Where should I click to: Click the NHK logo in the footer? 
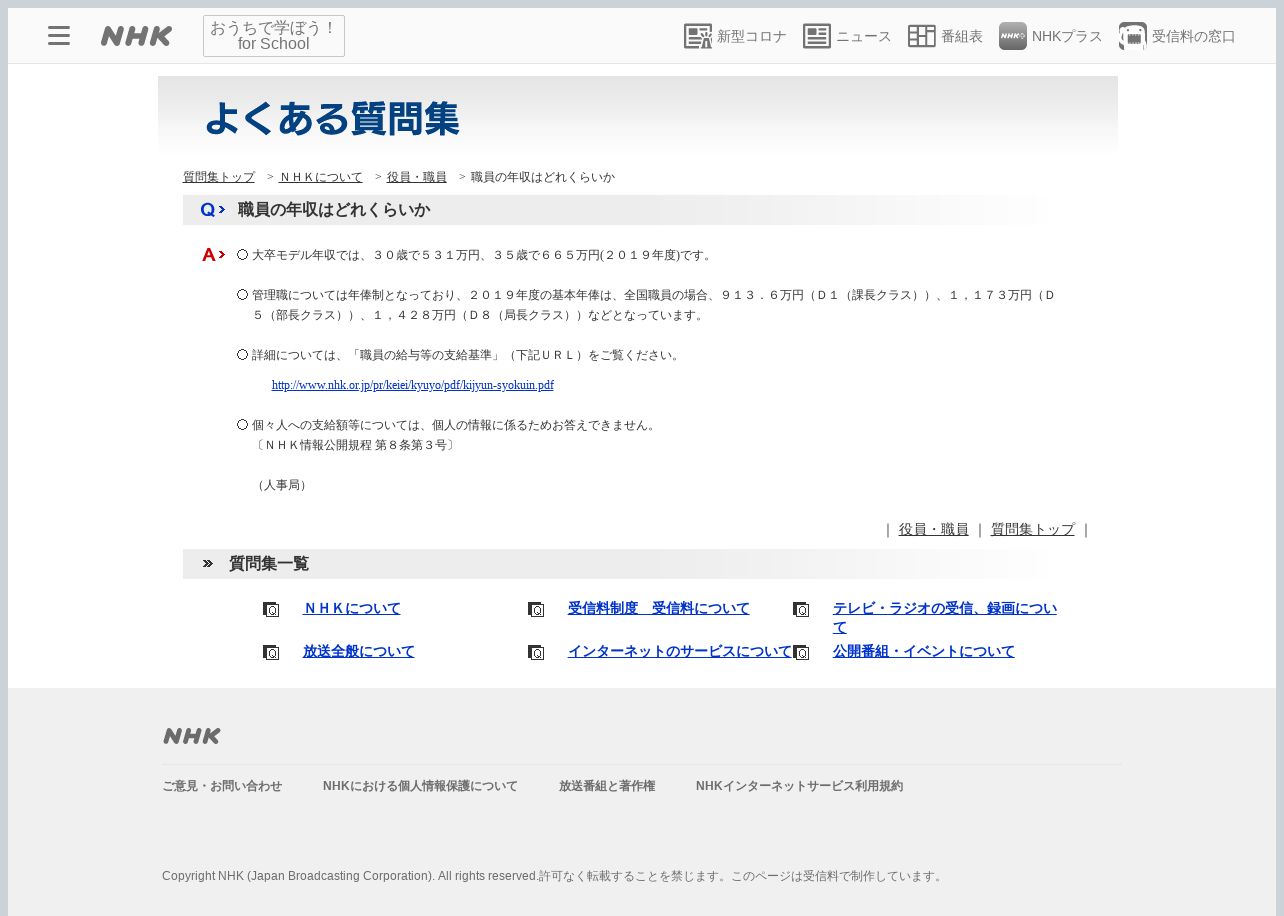coord(192,736)
